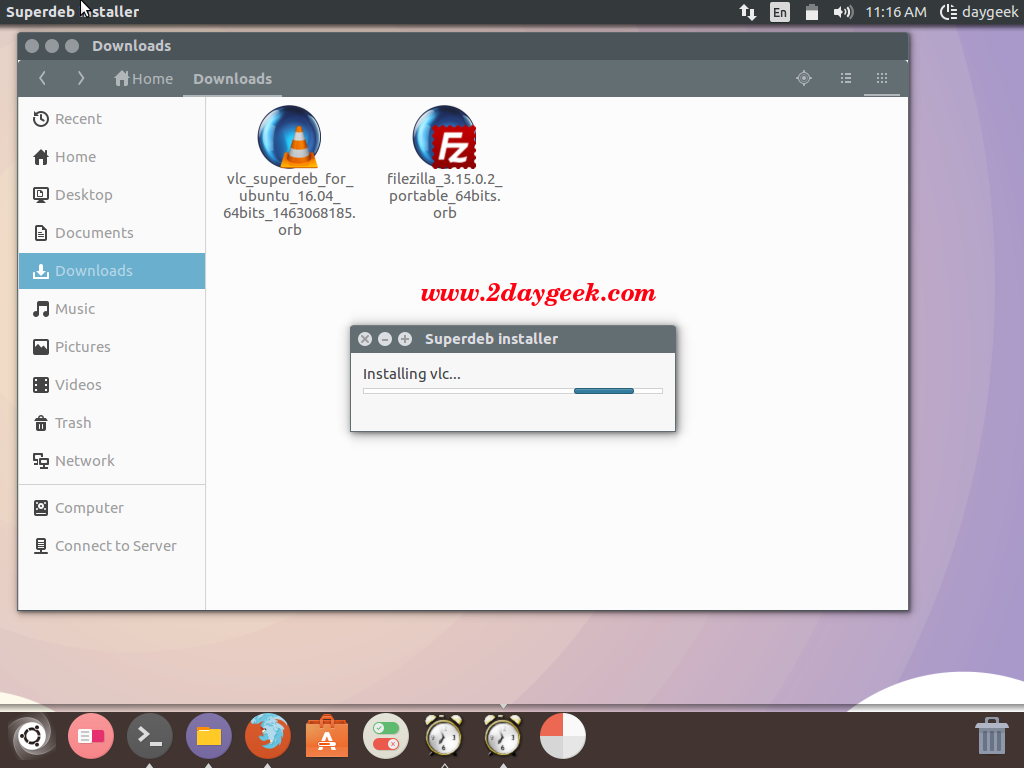Image resolution: width=1024 pixels, height=768 pixels.
Task: Launch Firefox from the dock
Action: coord(268,736)
